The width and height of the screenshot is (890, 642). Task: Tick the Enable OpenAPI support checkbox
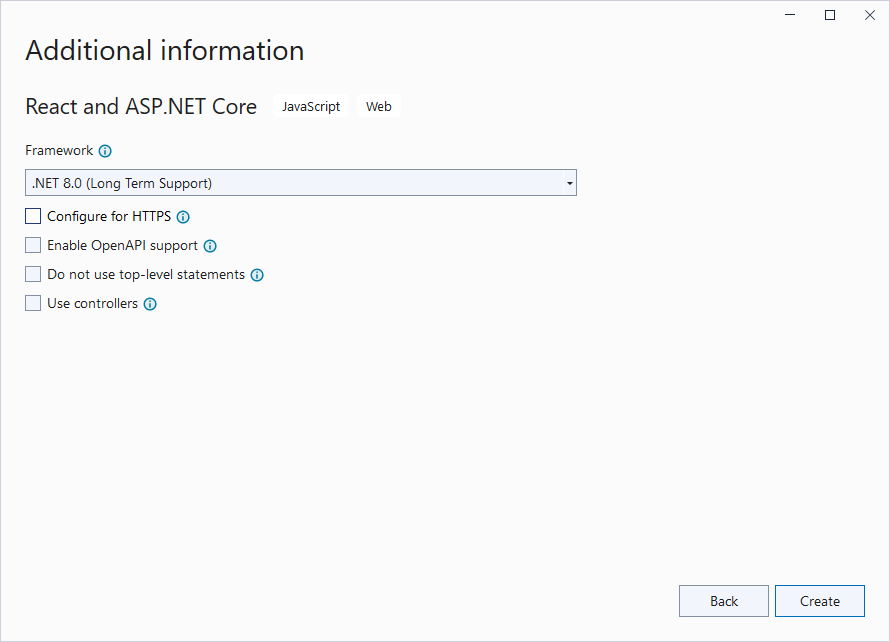[33, 245]
